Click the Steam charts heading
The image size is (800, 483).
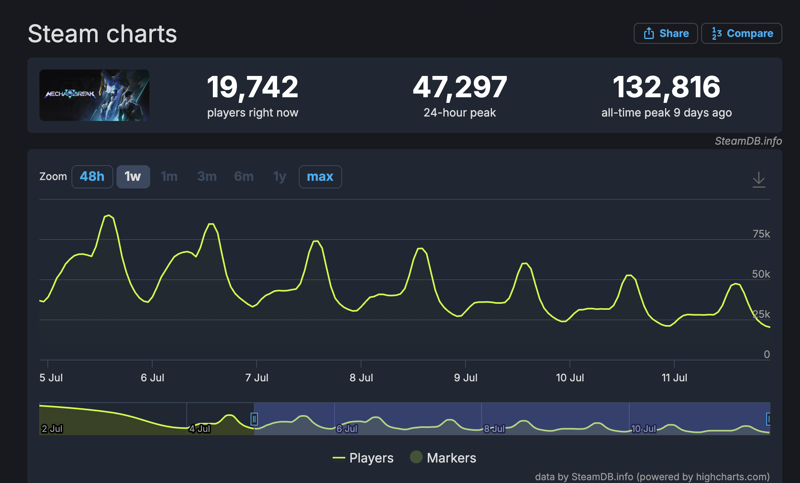(102, 34)
